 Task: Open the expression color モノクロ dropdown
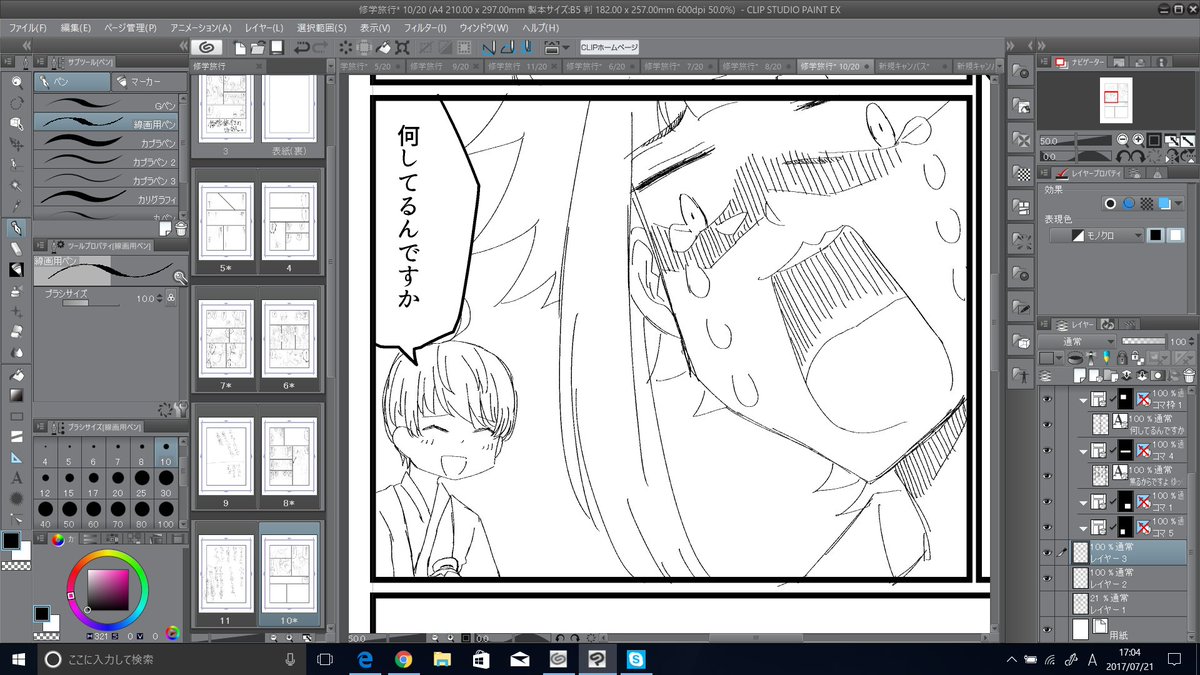(x=1096, y=236)
